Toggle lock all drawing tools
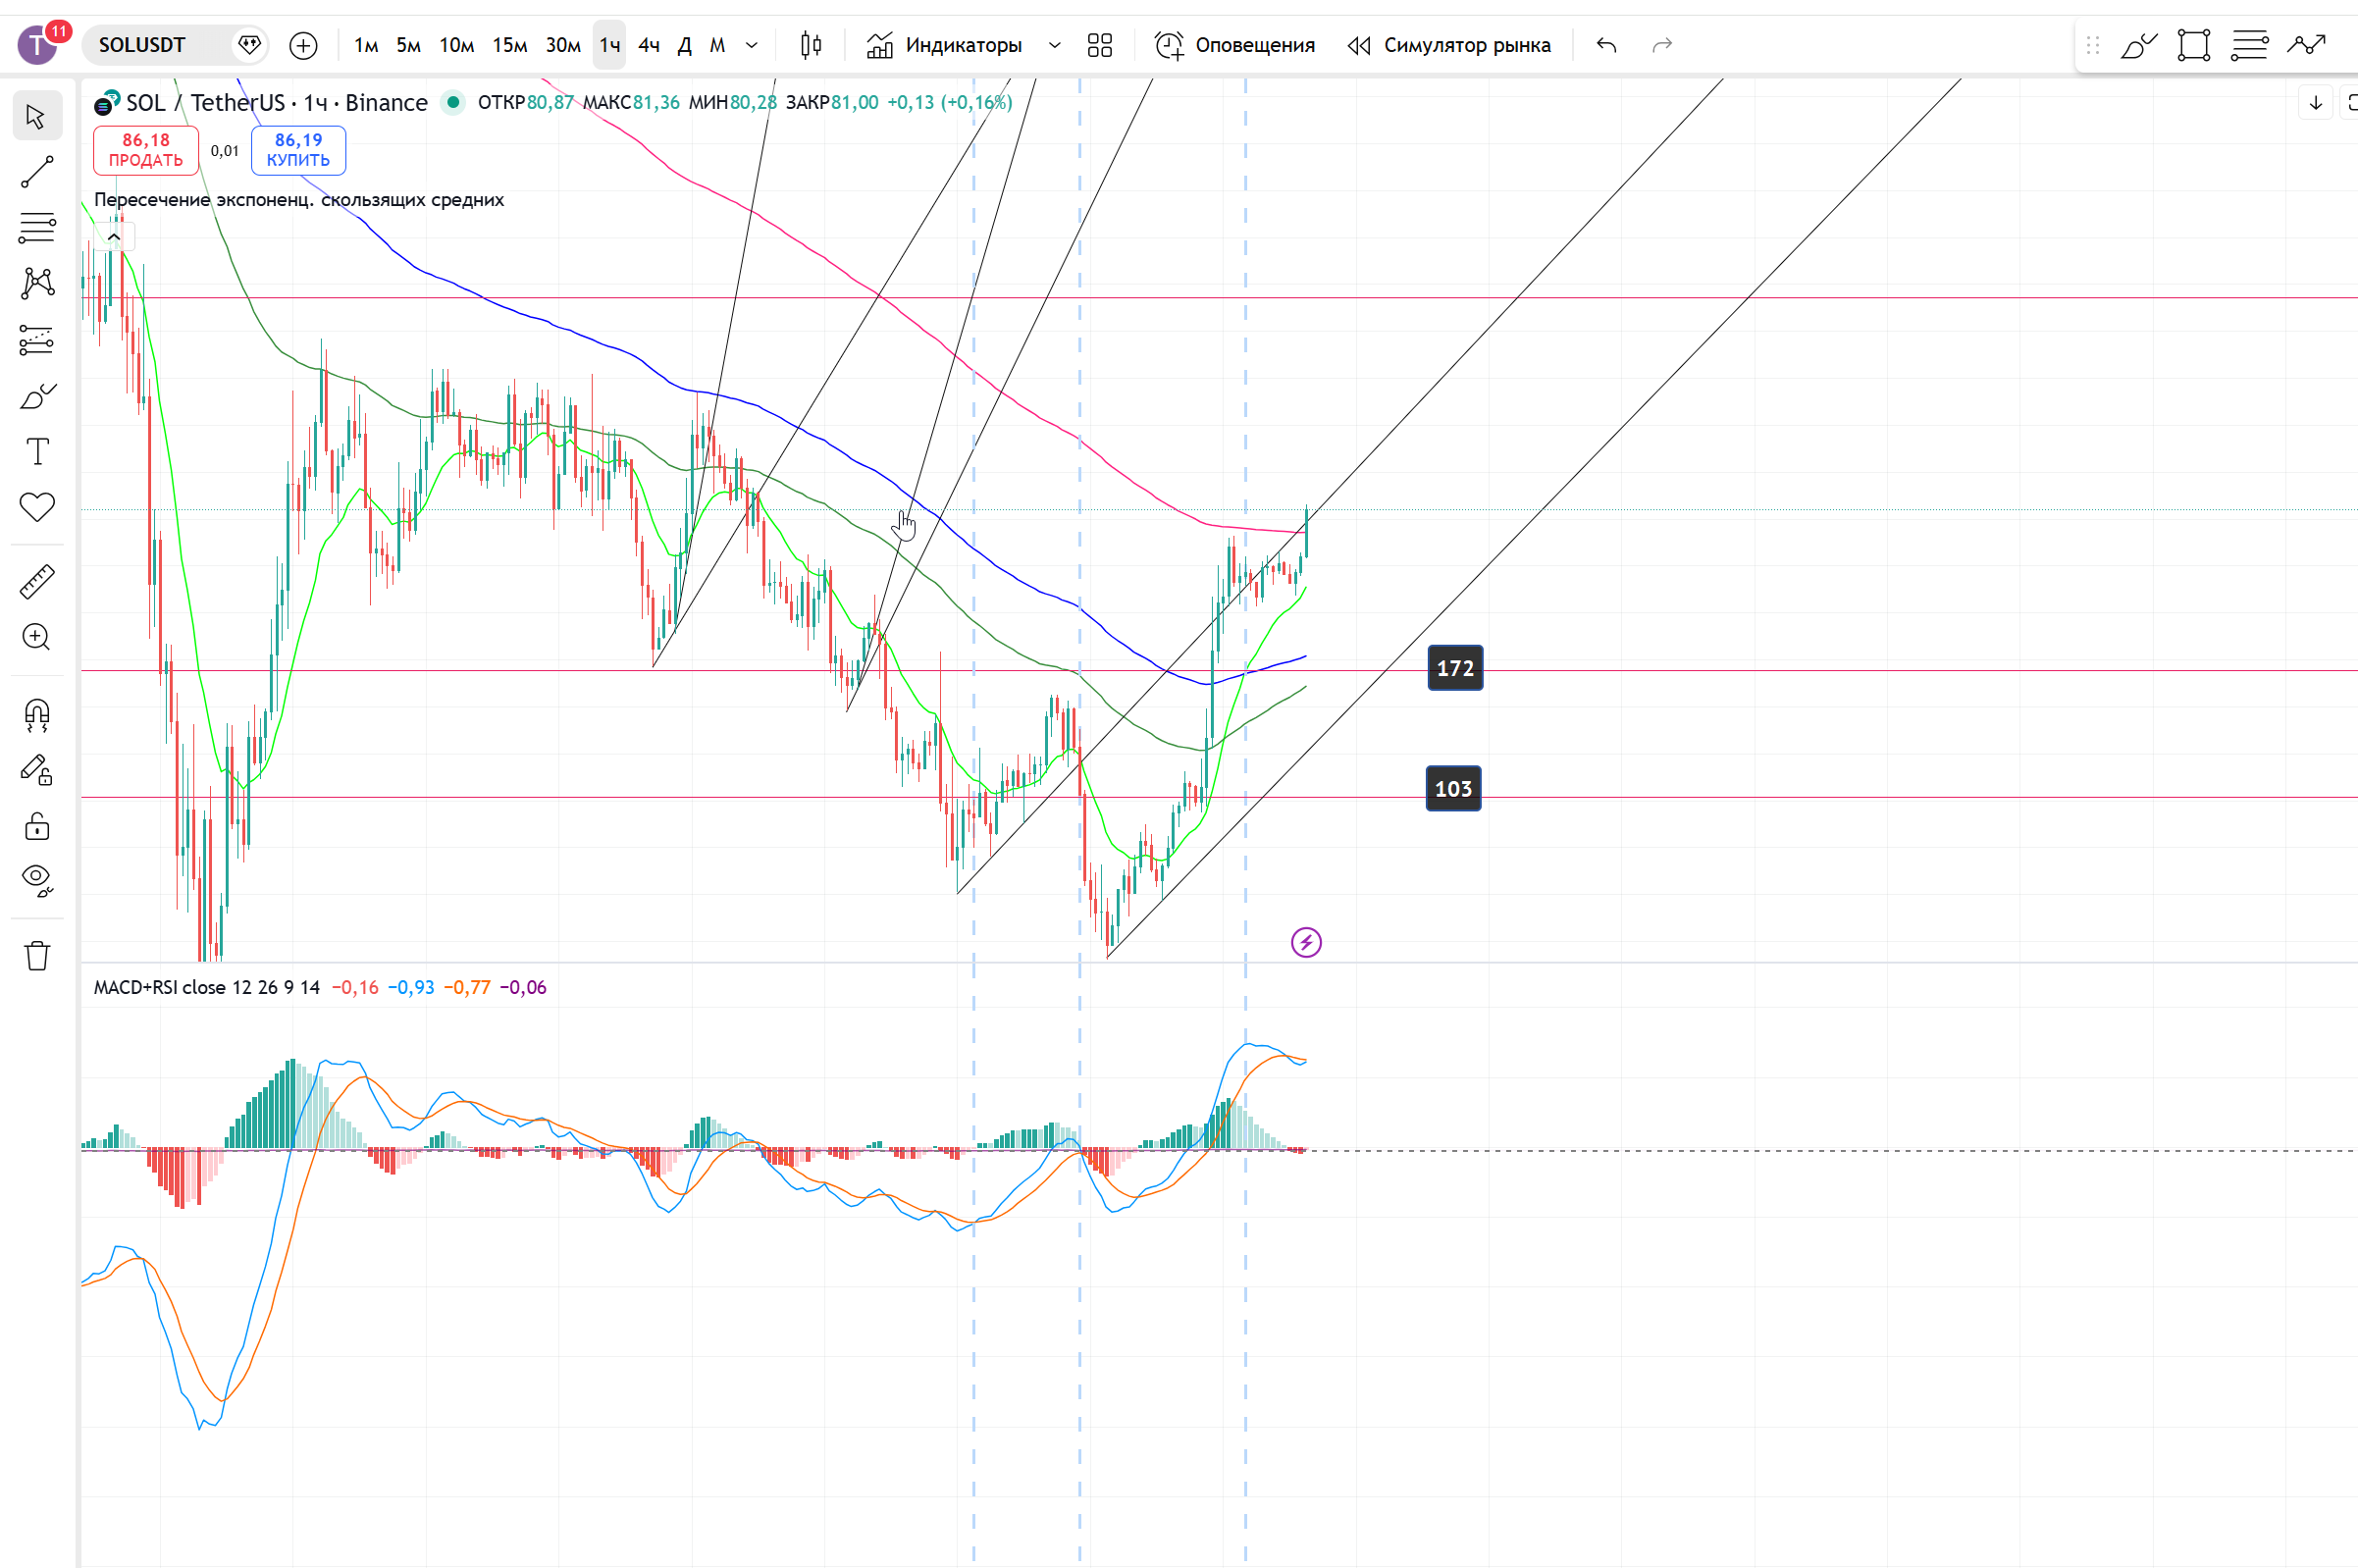This screenshot has height=1568, width=2358. click(37, 826)
